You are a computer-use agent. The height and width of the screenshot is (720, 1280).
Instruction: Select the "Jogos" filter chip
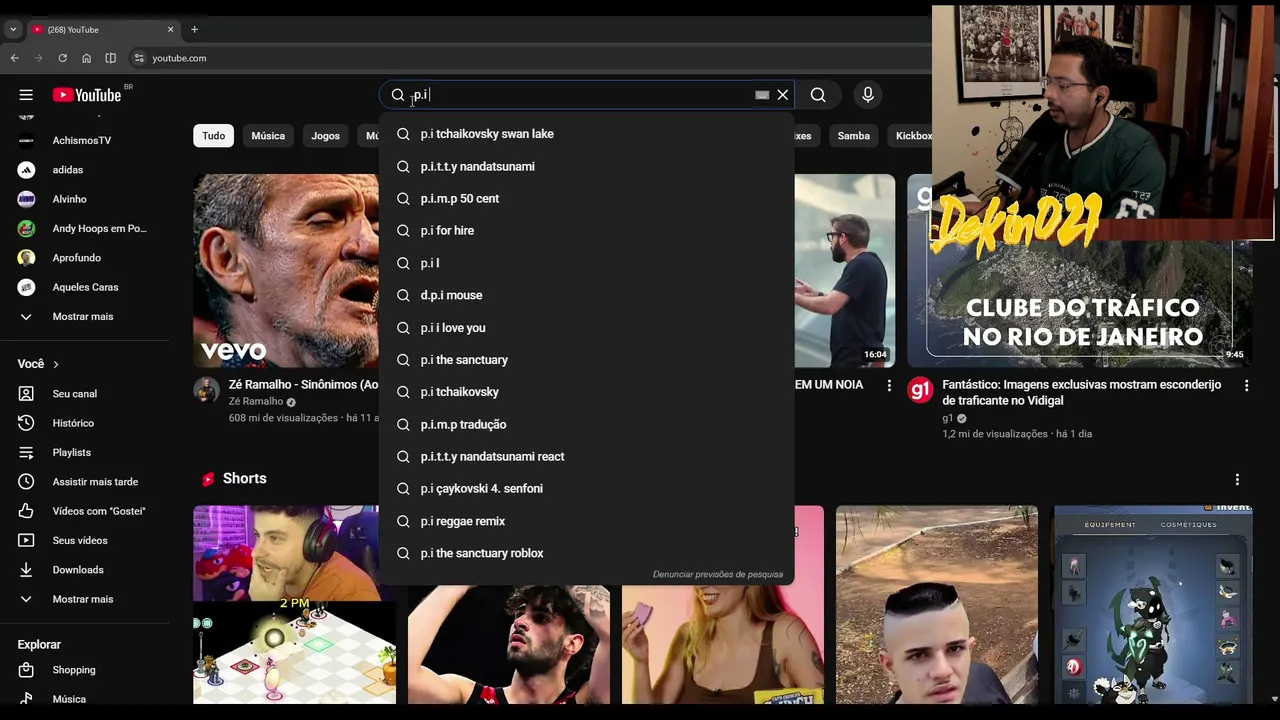(x=325, y=136)
